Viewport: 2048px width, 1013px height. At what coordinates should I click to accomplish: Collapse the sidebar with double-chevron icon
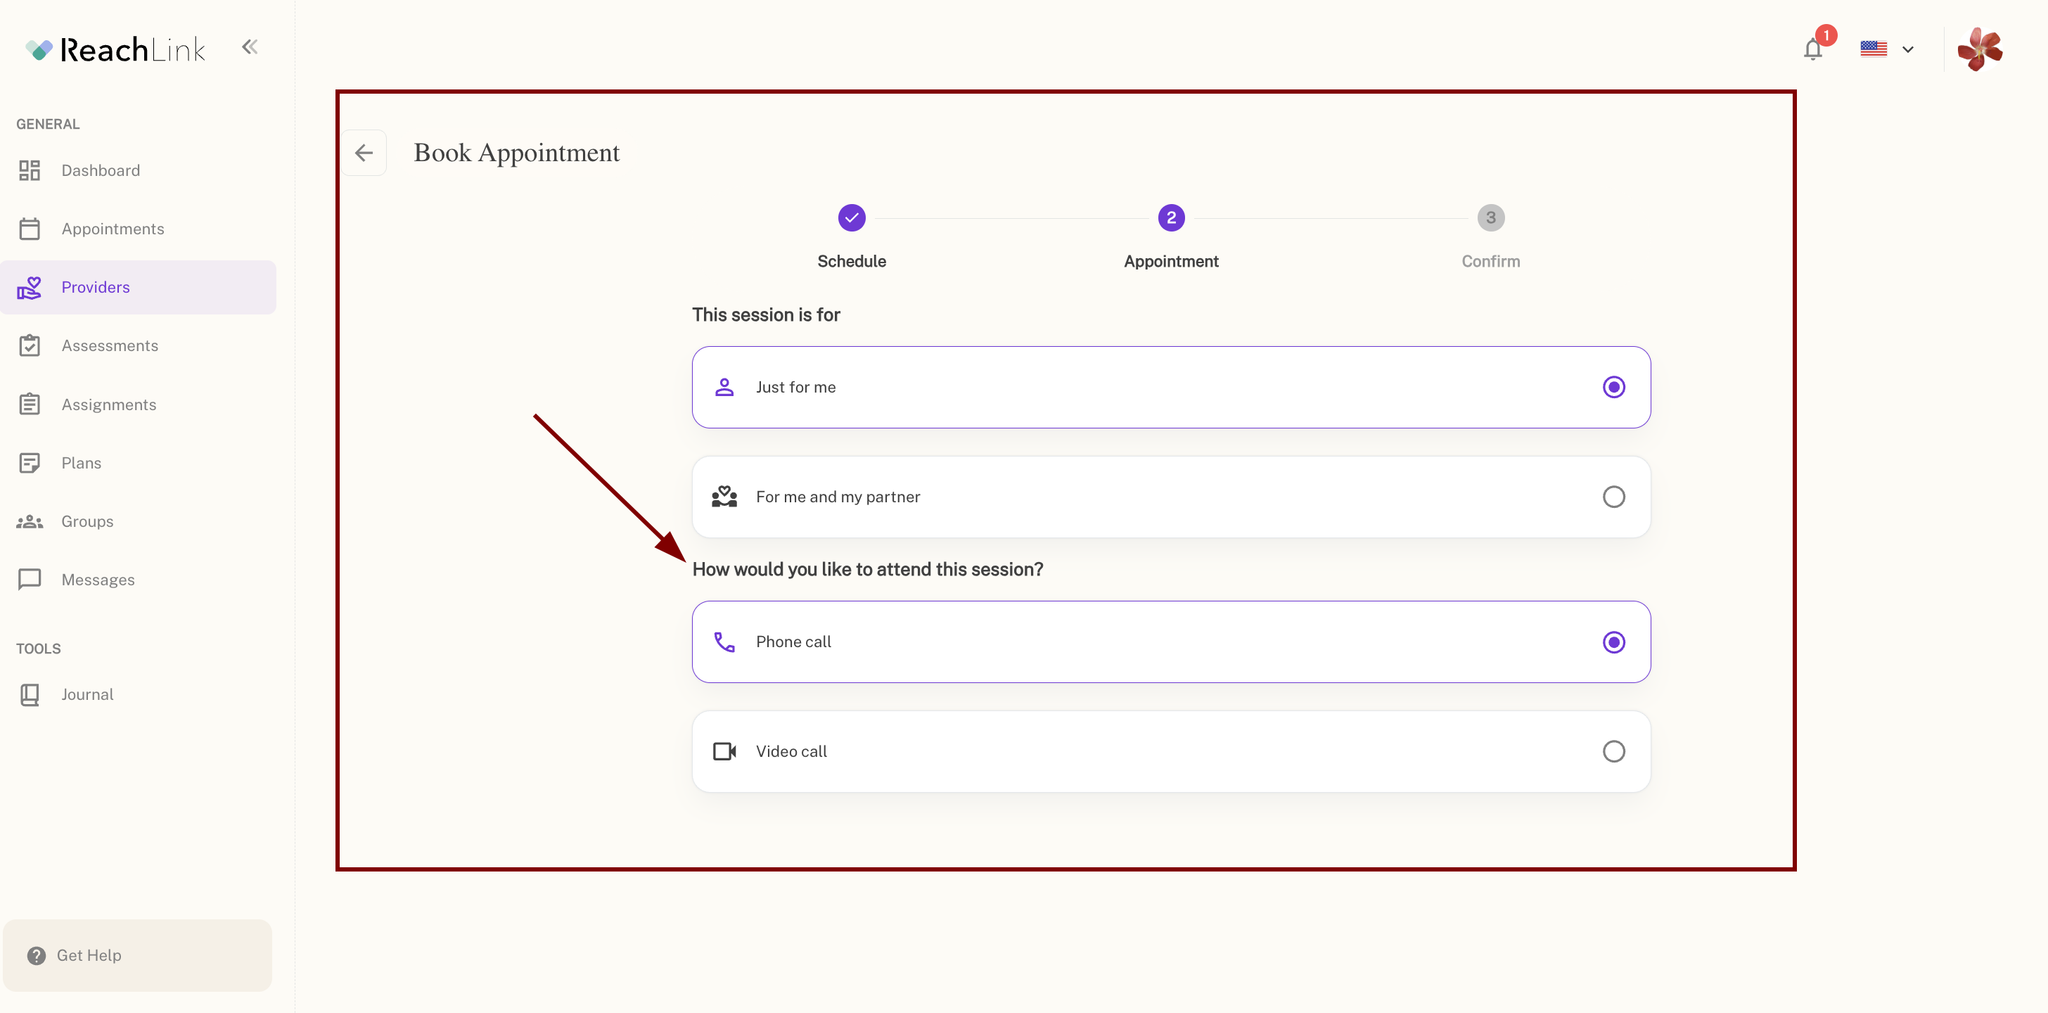coord(250,47)
